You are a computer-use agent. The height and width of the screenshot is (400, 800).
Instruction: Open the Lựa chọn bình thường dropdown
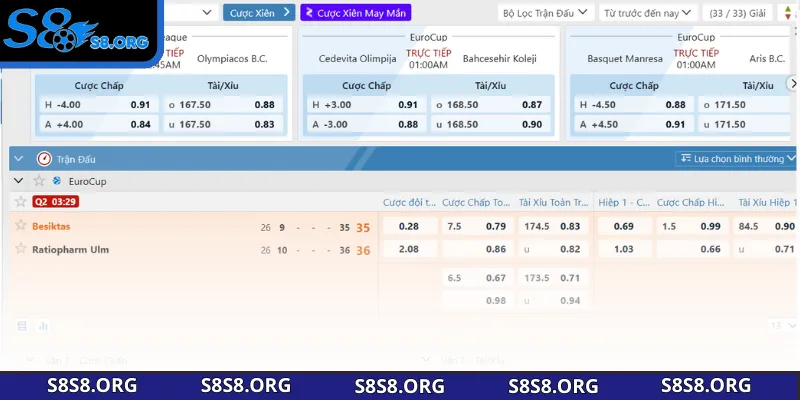[737, 158]
